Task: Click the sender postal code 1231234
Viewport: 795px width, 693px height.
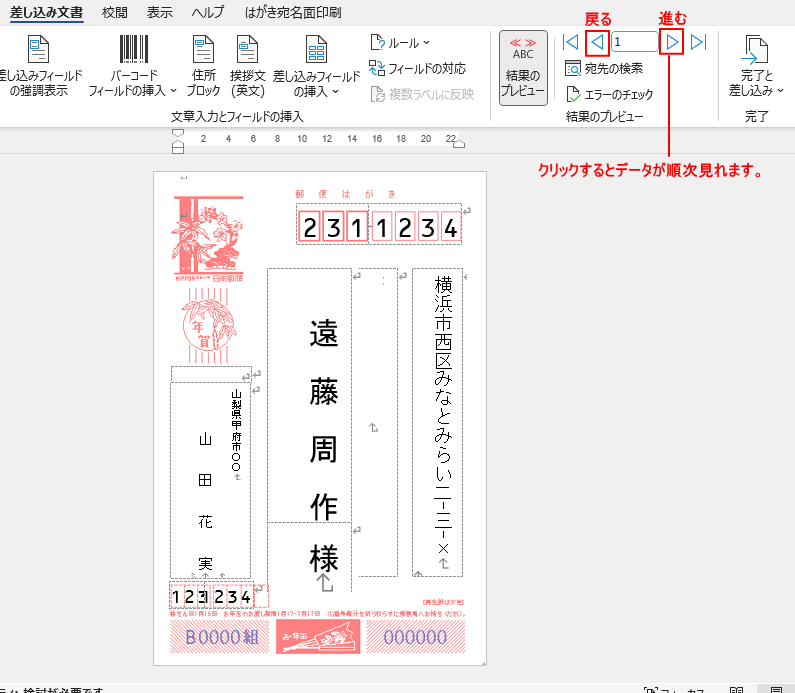Action: [211, 597]
